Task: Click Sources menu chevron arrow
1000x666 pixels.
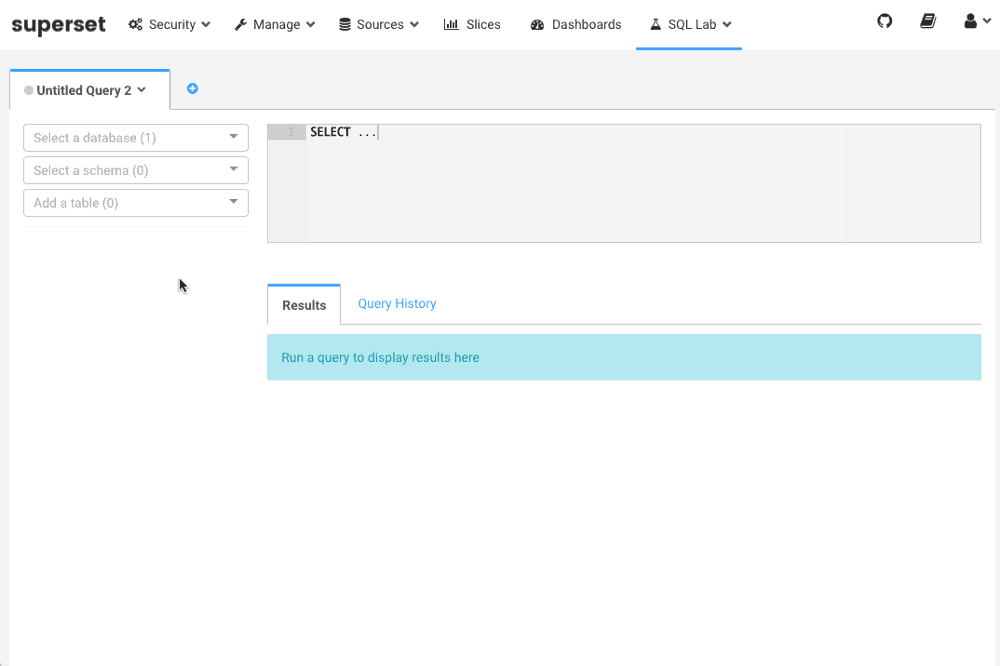Action: [x=415, y=24]
